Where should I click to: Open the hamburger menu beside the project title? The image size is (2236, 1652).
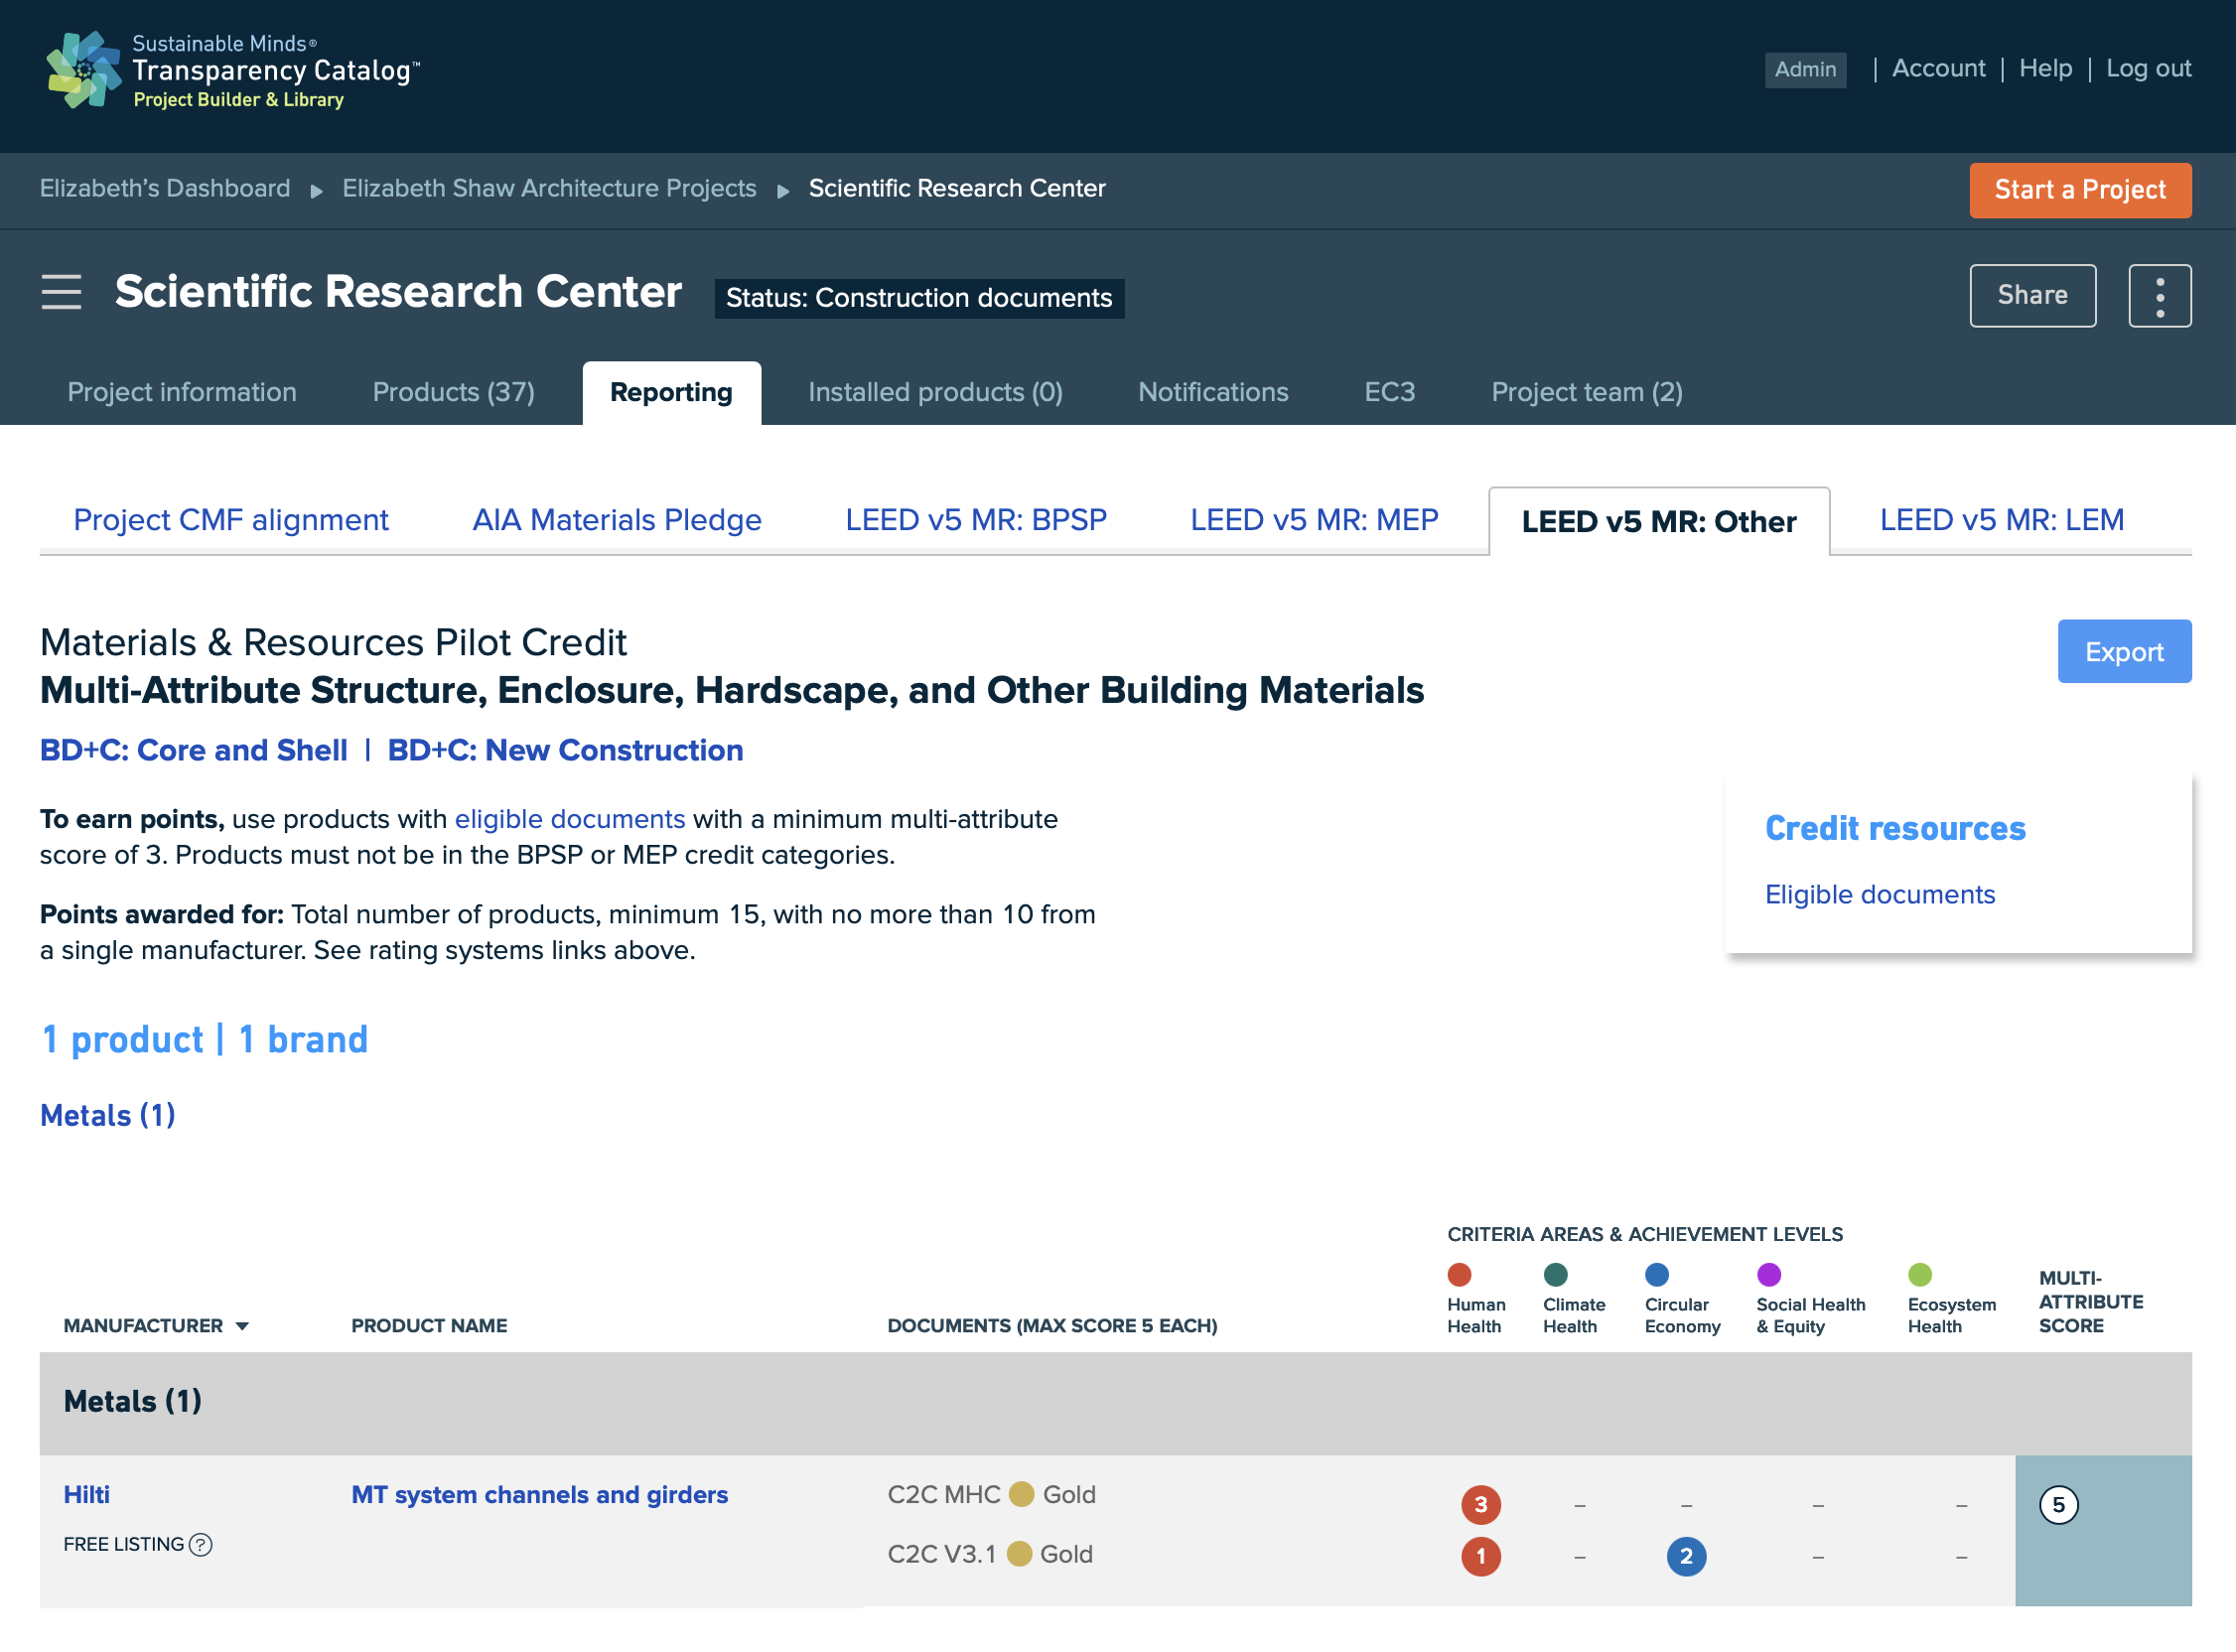pyautogui.click(x=61, y=292)
